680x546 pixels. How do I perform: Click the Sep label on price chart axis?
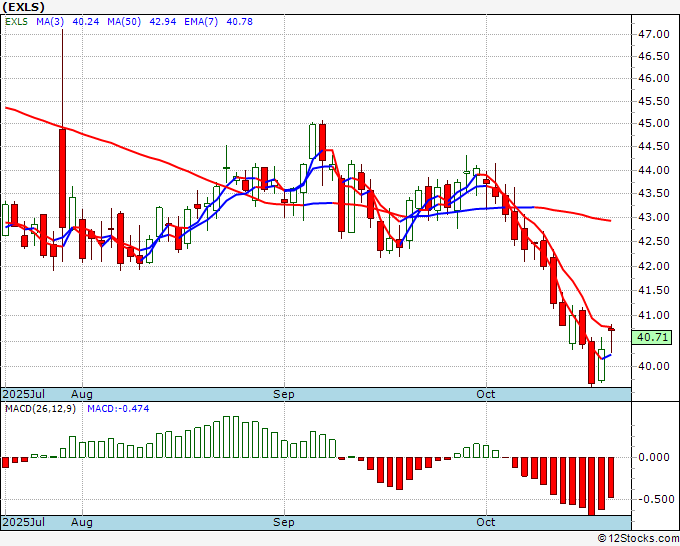(284, 394)
